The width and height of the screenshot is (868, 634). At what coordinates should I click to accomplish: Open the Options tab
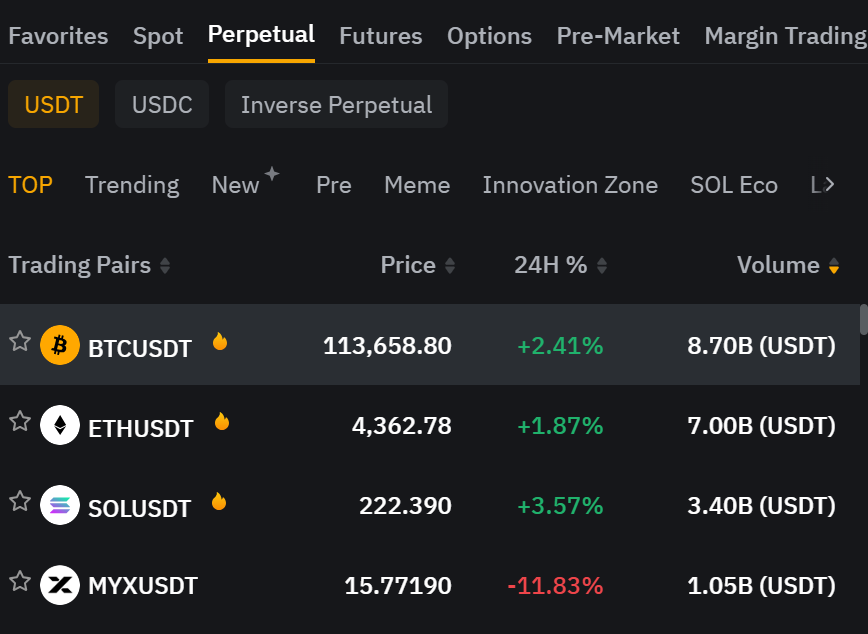click(x=489, y=36)
